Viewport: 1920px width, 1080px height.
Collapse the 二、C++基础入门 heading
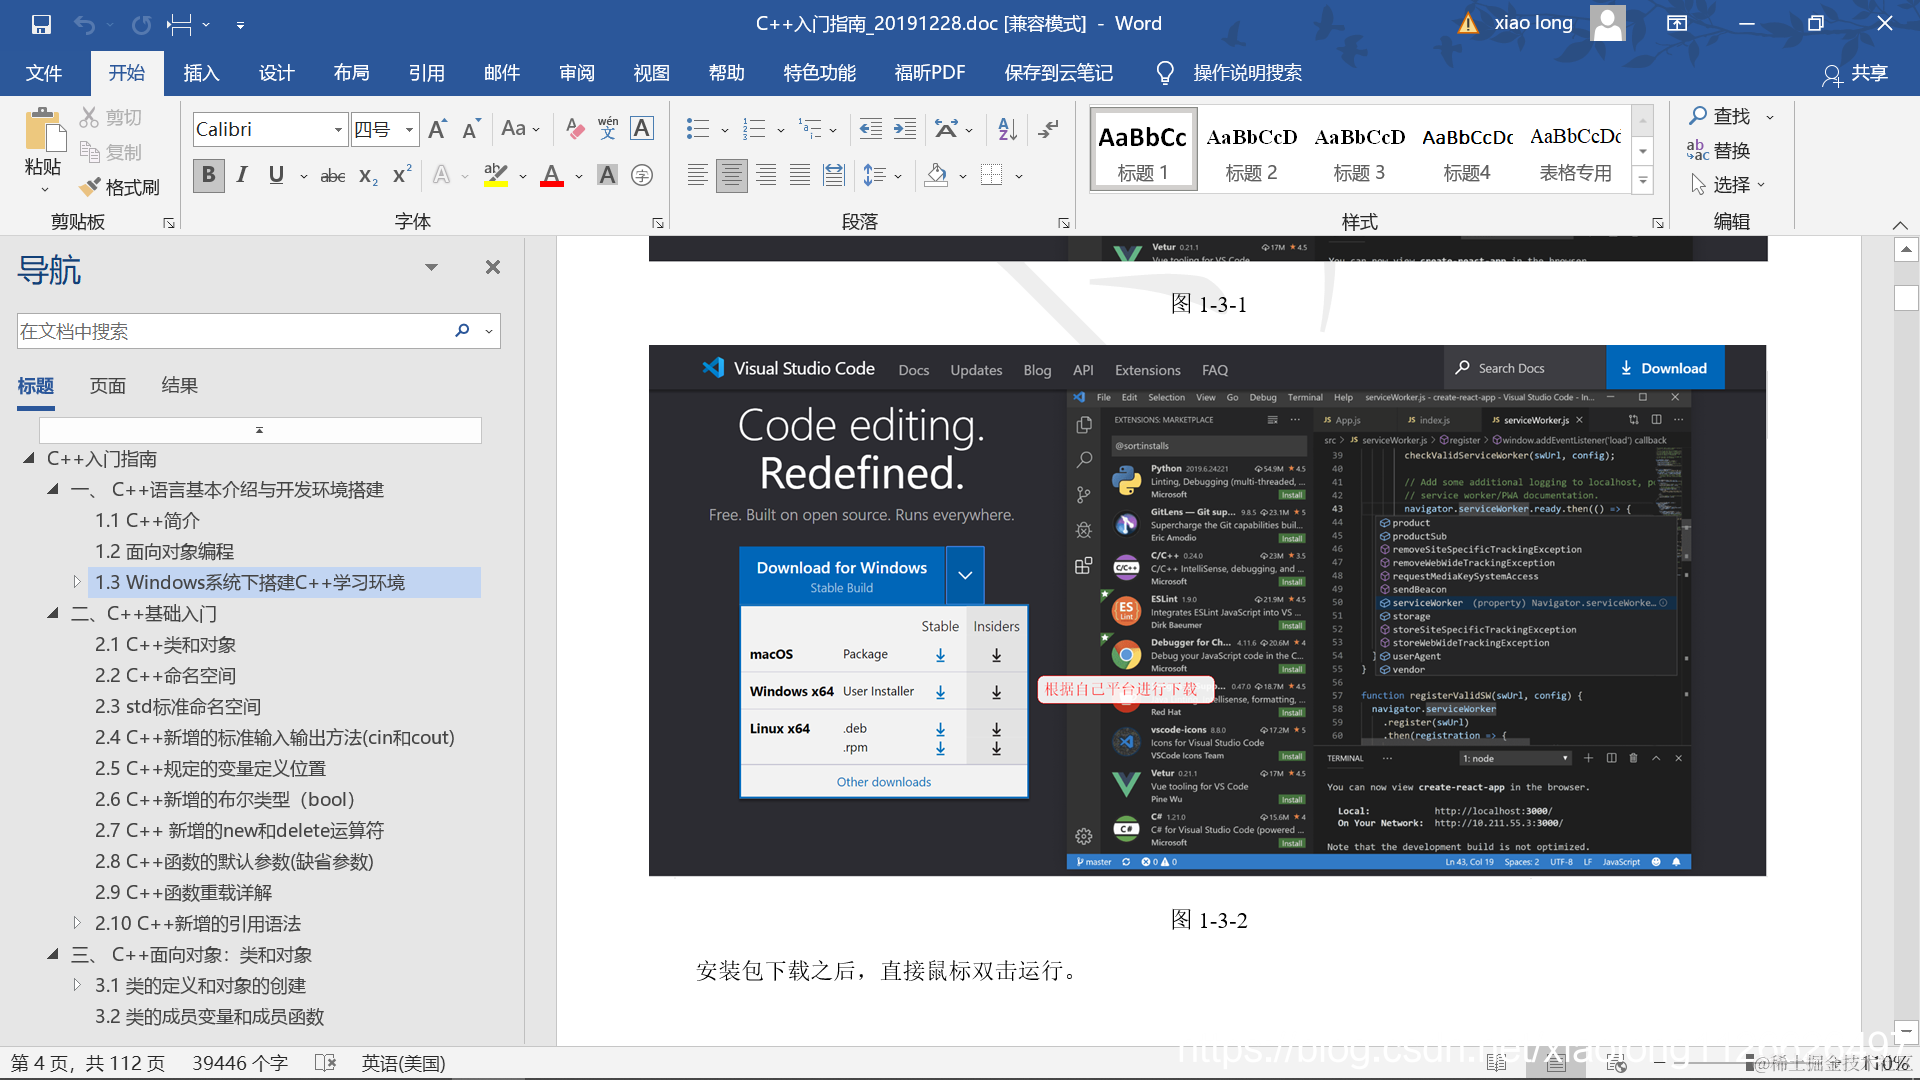(53, 613)
